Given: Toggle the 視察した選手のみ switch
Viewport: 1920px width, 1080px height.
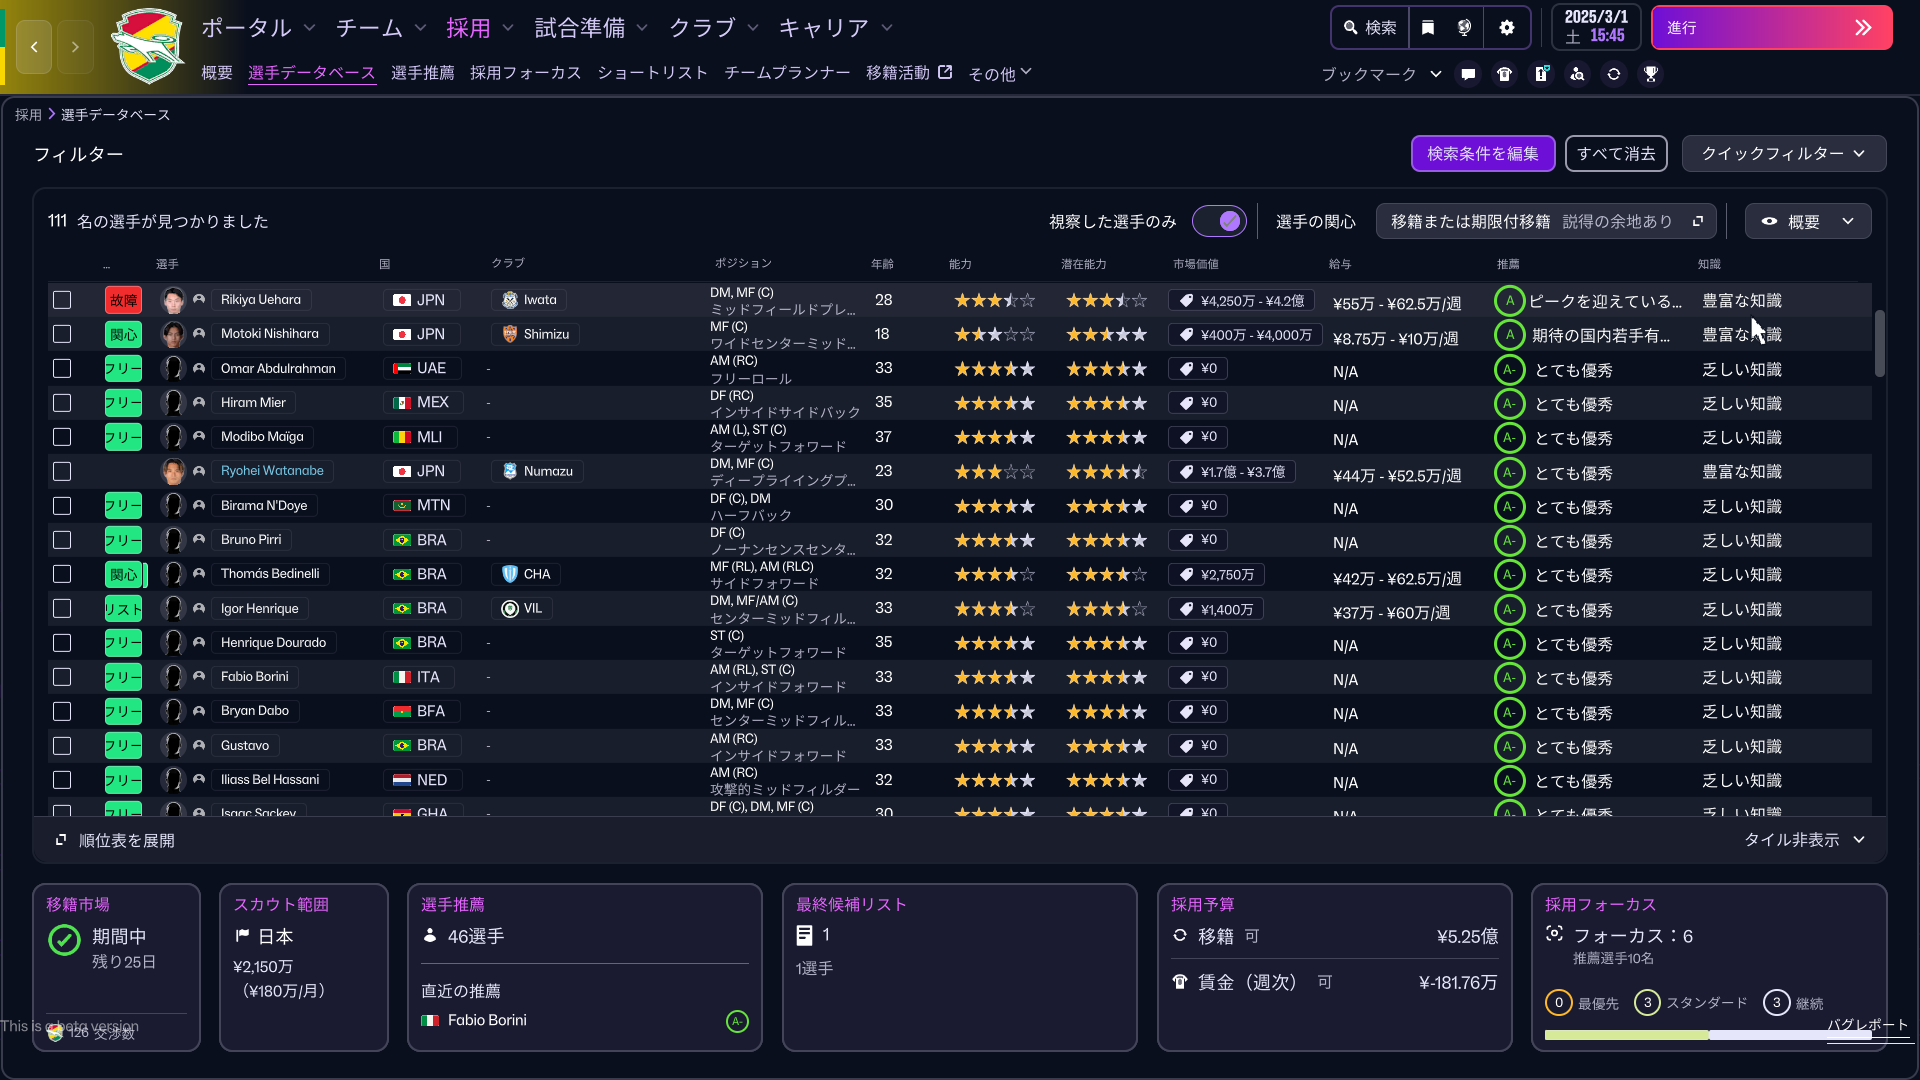Looking at the screenshot, I should pos(1219,221).
